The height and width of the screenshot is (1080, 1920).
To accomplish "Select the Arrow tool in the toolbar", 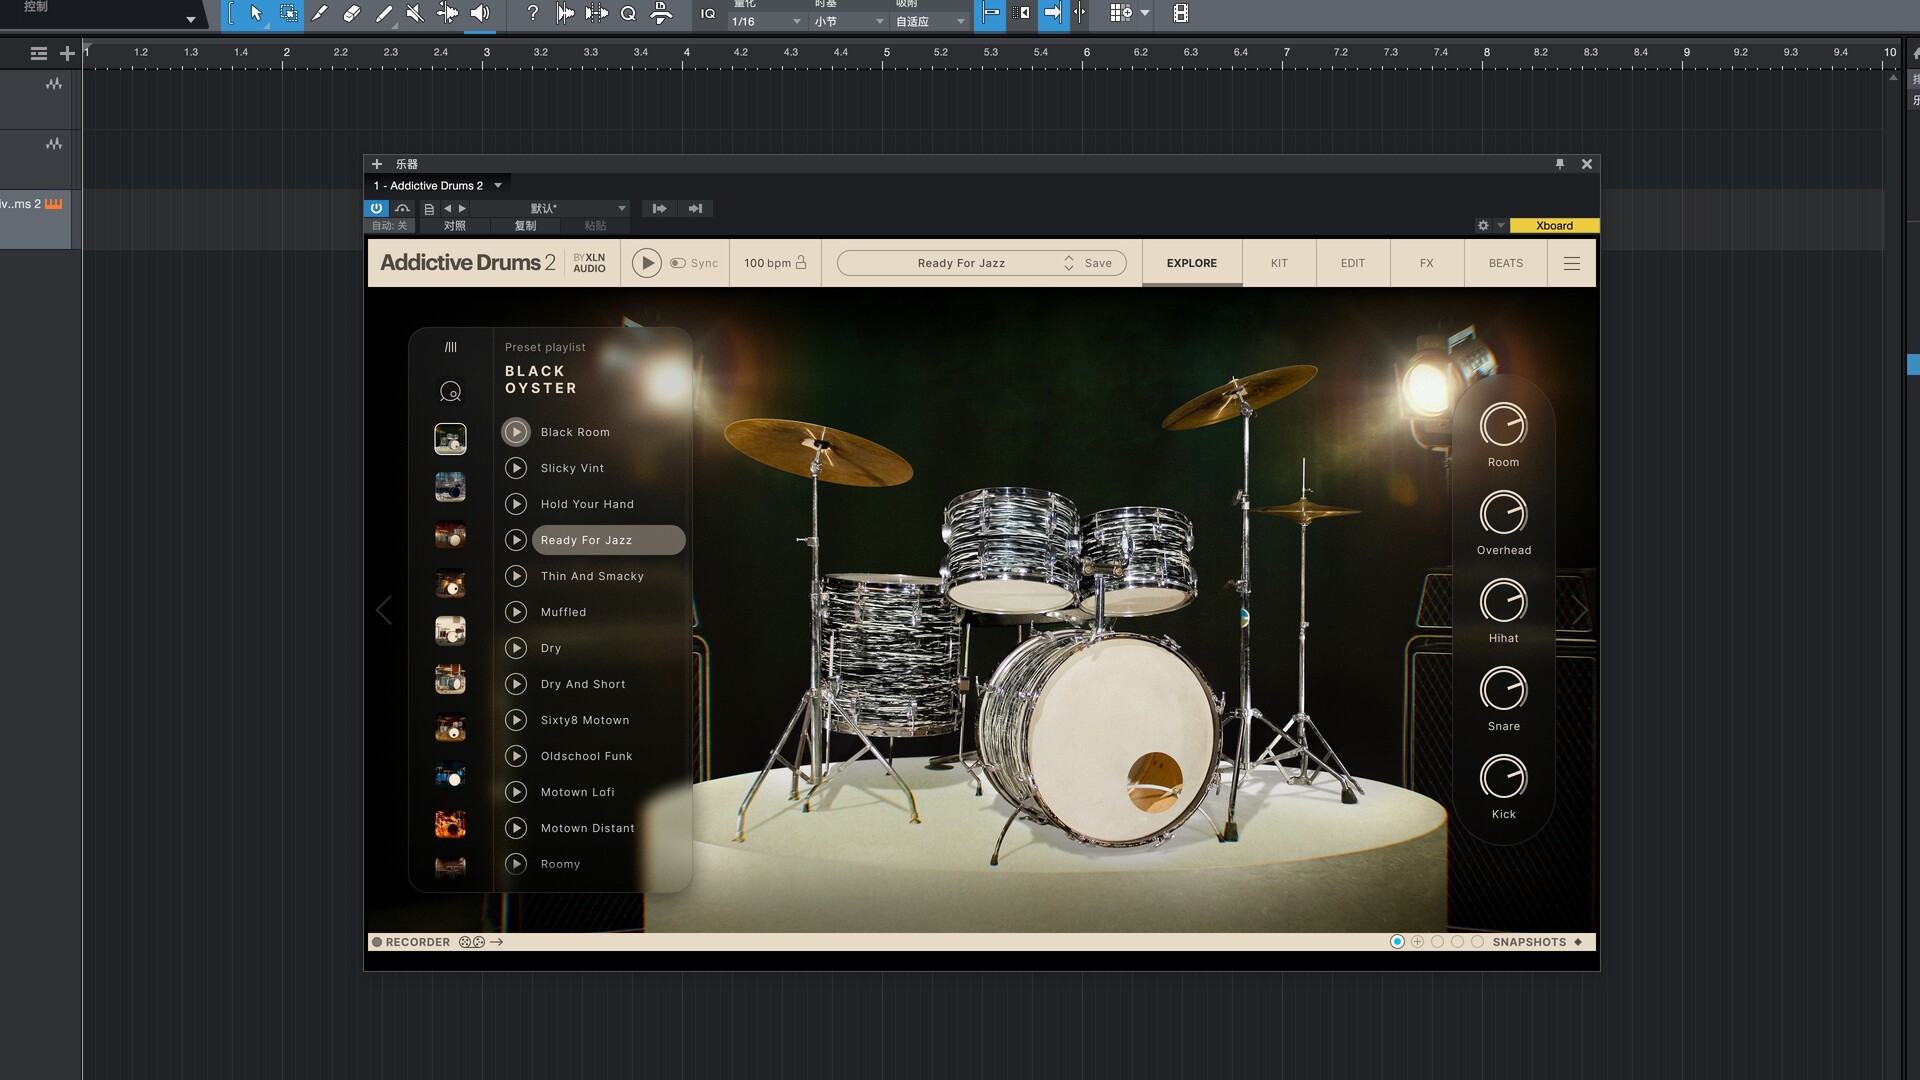I will pyautogui.click(x=256, y=13).
